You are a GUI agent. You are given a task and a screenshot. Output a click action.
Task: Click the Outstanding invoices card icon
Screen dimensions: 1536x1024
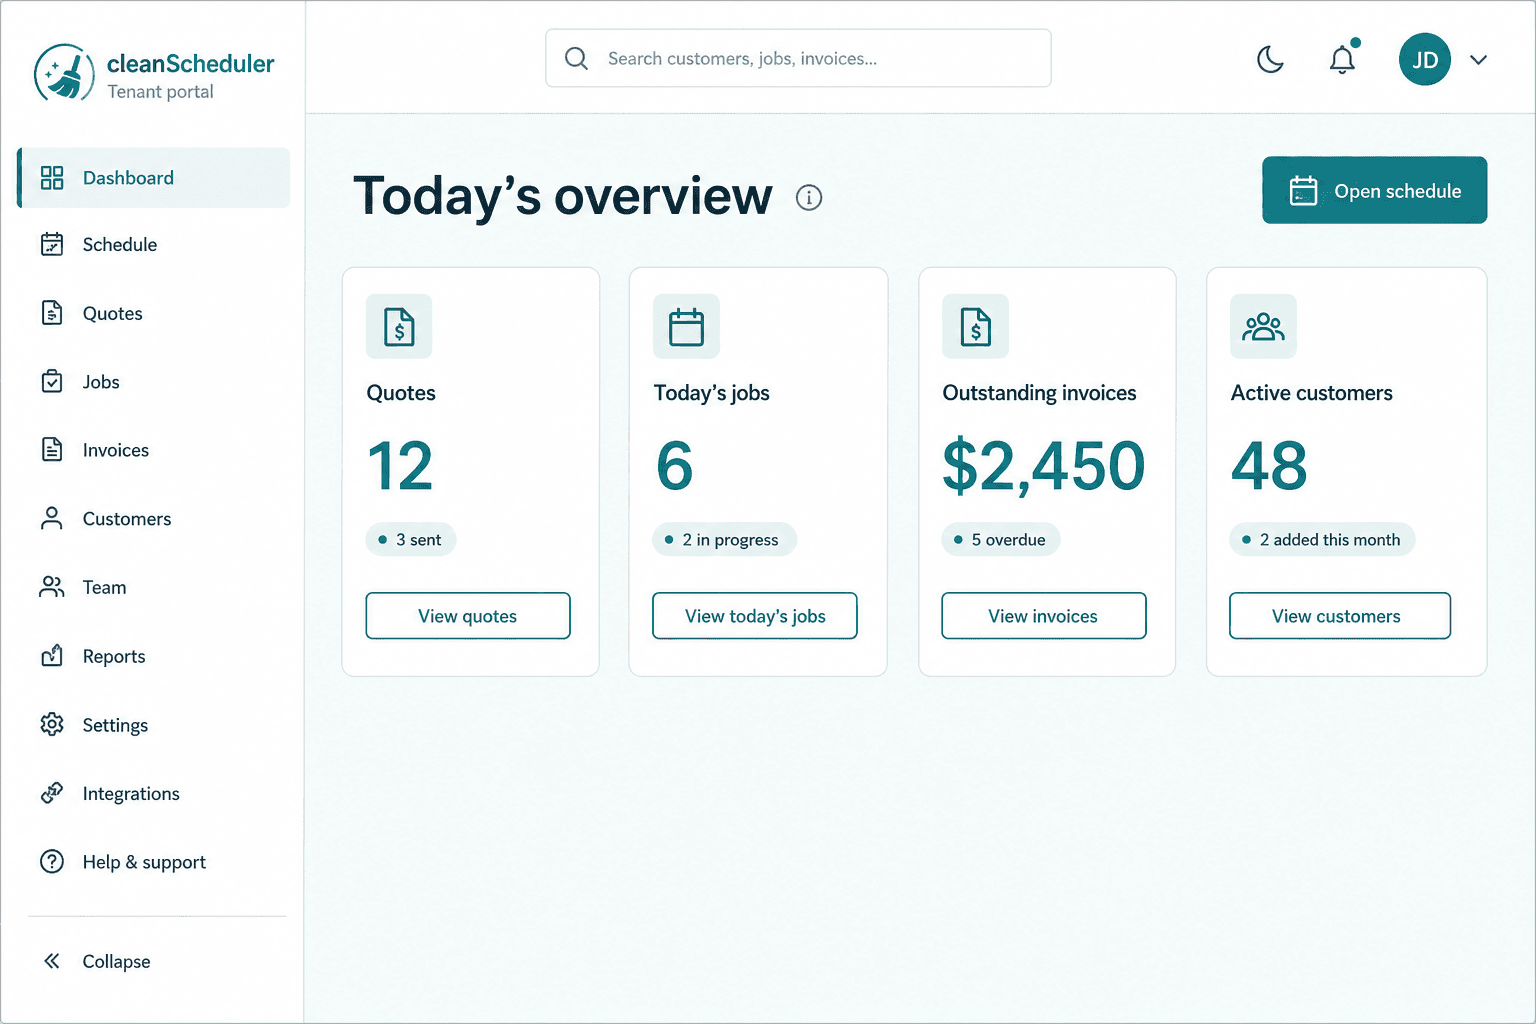(x=975, y=326)
